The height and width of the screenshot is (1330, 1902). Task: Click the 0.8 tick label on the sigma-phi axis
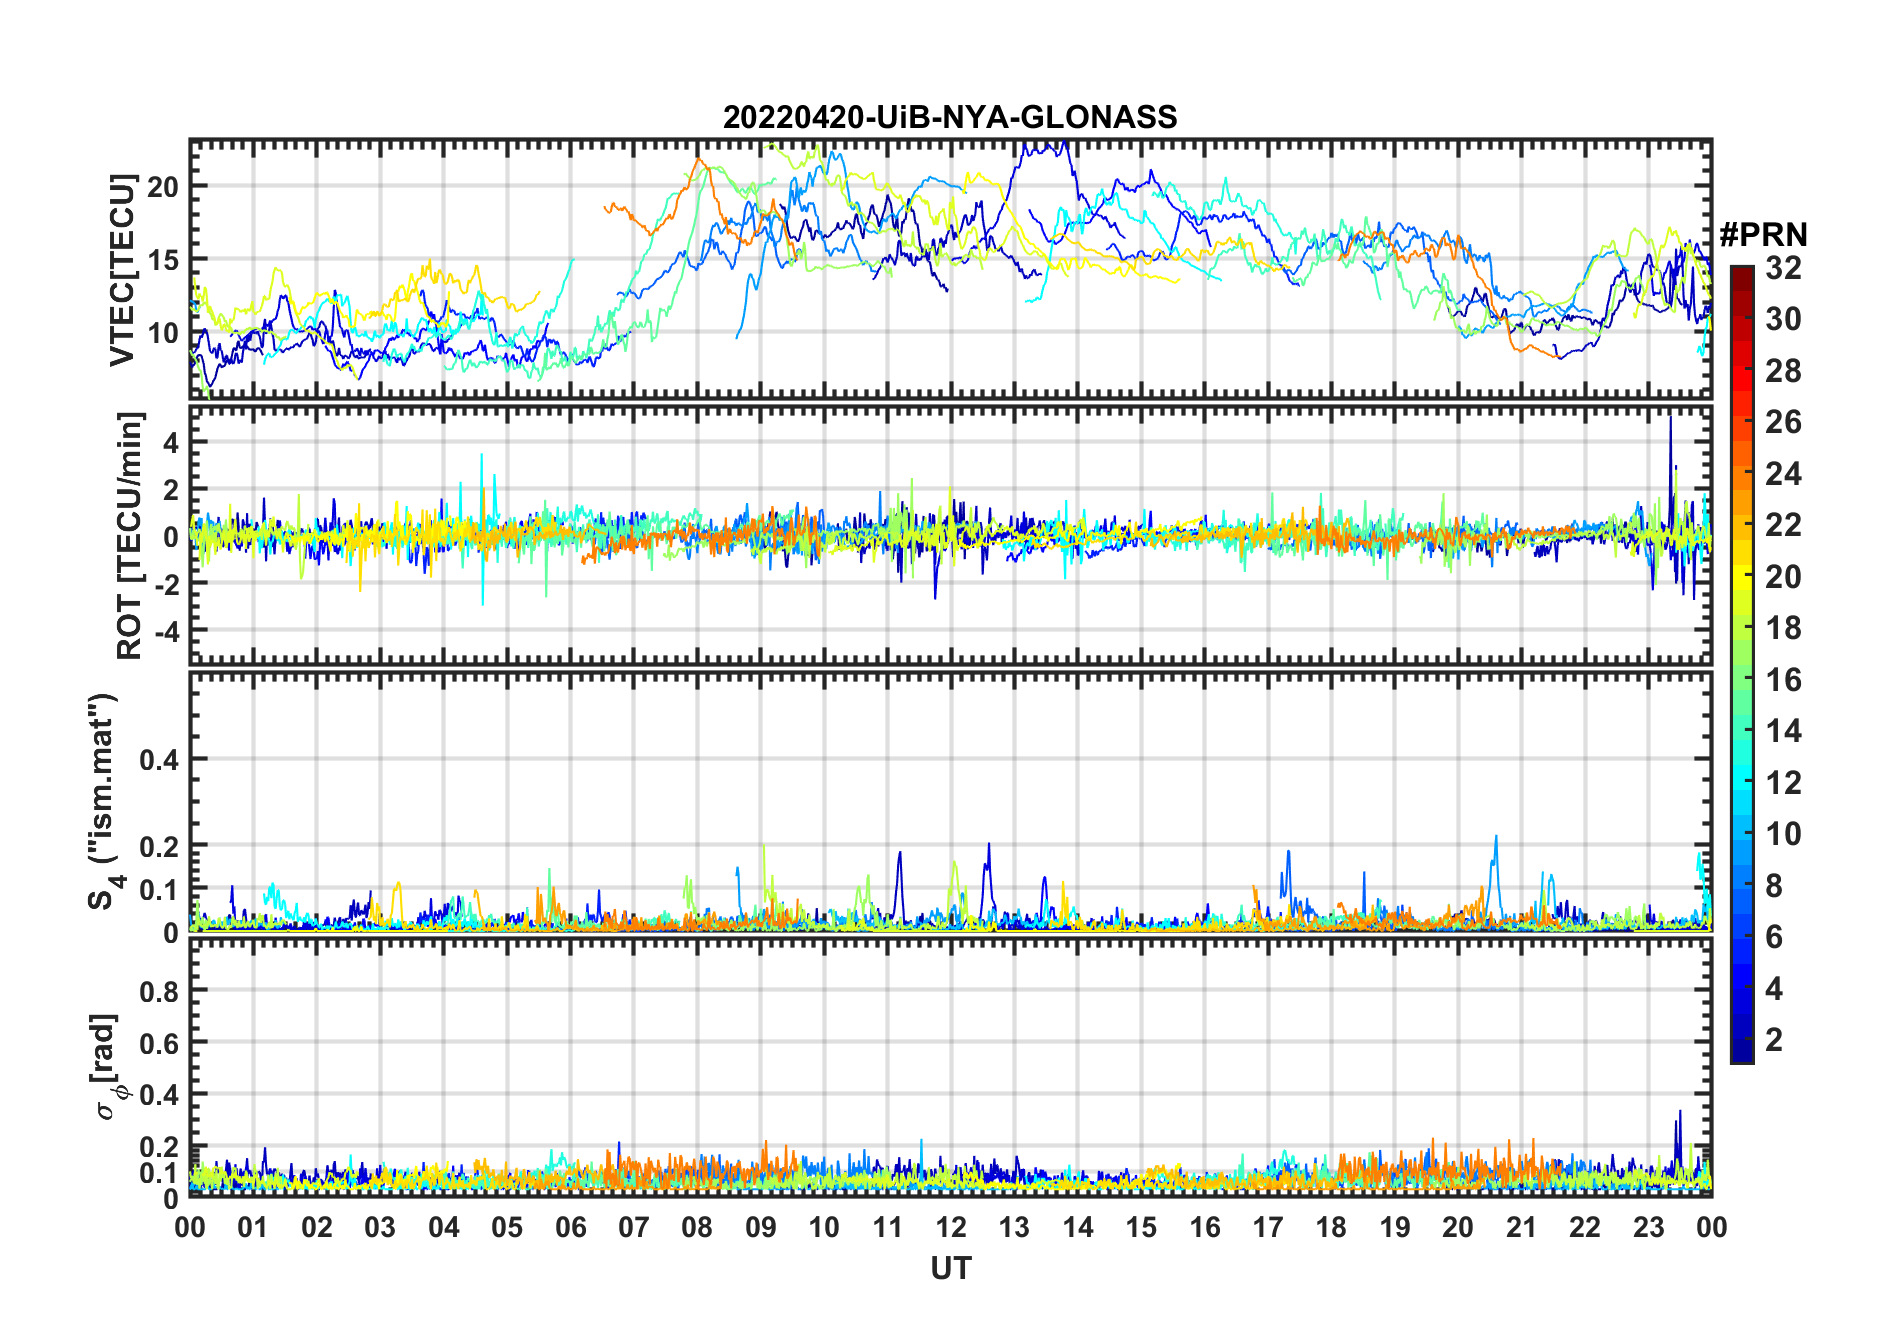tap(159, 991)
